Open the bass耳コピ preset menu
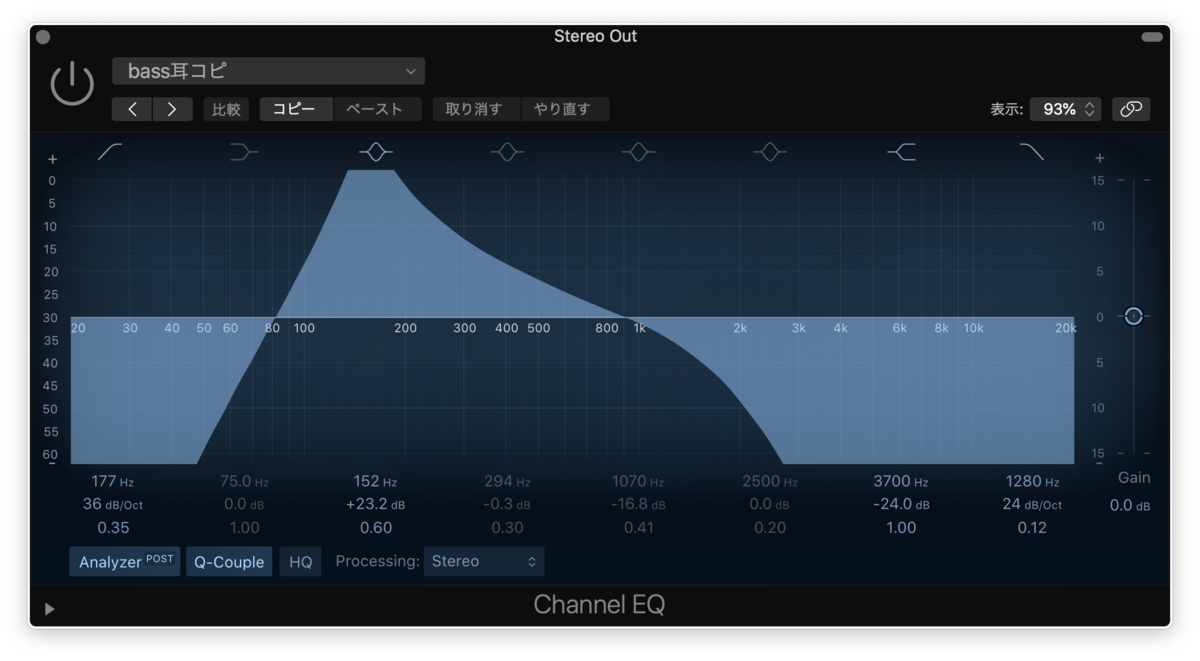Image resolution: width=1200 pixels, height=661 pixels. click(x=269, y=71)
